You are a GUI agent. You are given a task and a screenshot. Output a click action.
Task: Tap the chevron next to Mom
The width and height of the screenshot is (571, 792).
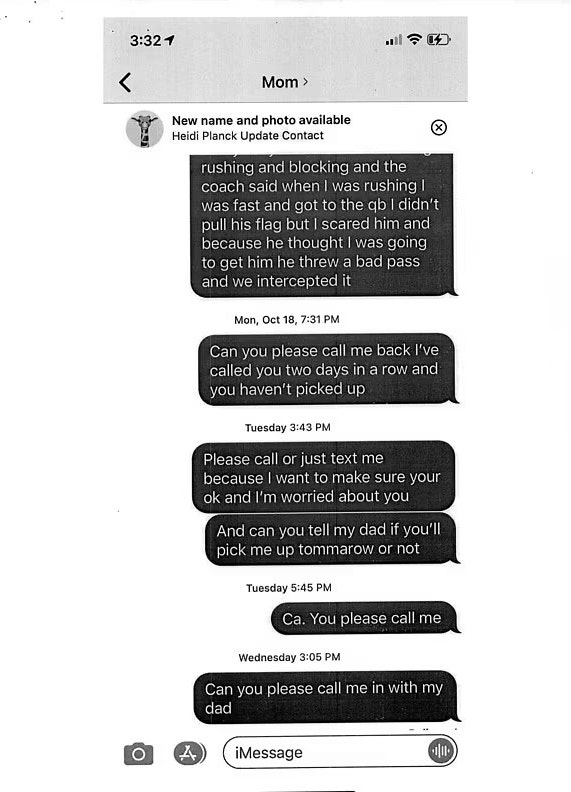pyautogui.click(x=305, y=82)
